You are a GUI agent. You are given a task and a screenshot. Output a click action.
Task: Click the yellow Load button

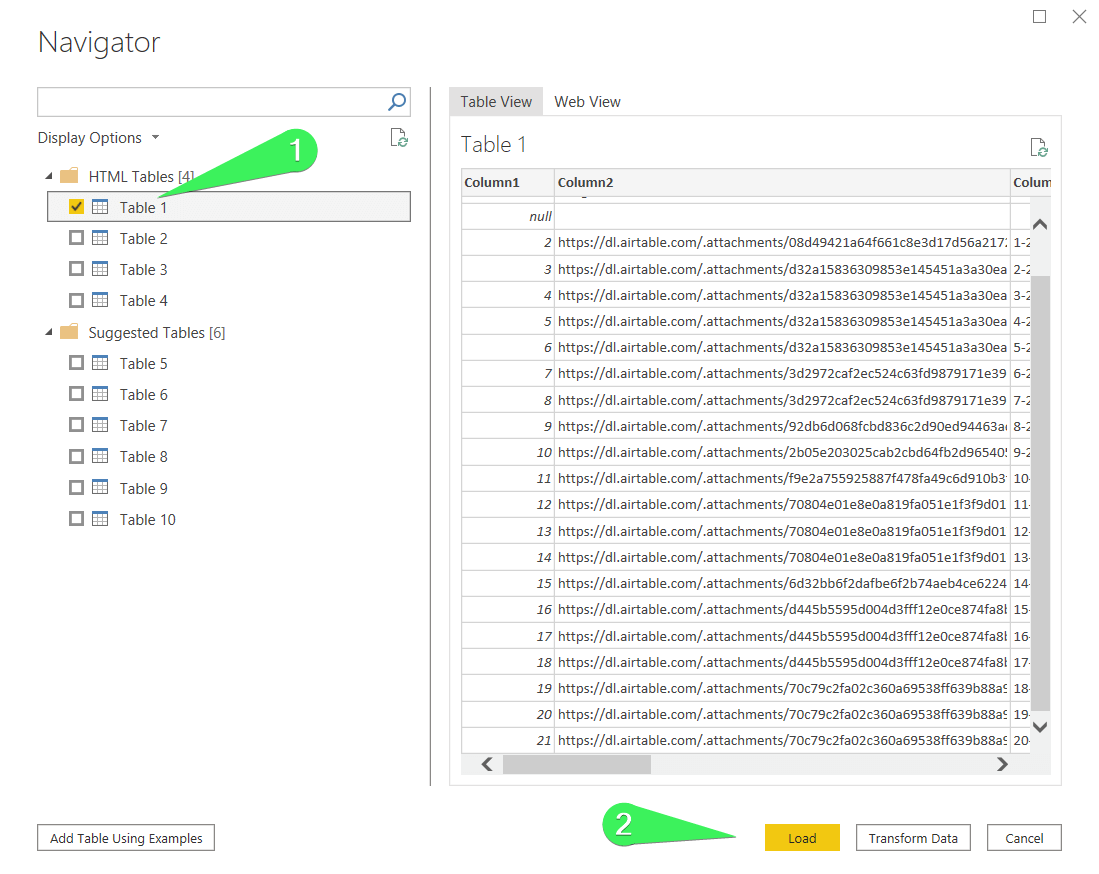click(802, 838)
